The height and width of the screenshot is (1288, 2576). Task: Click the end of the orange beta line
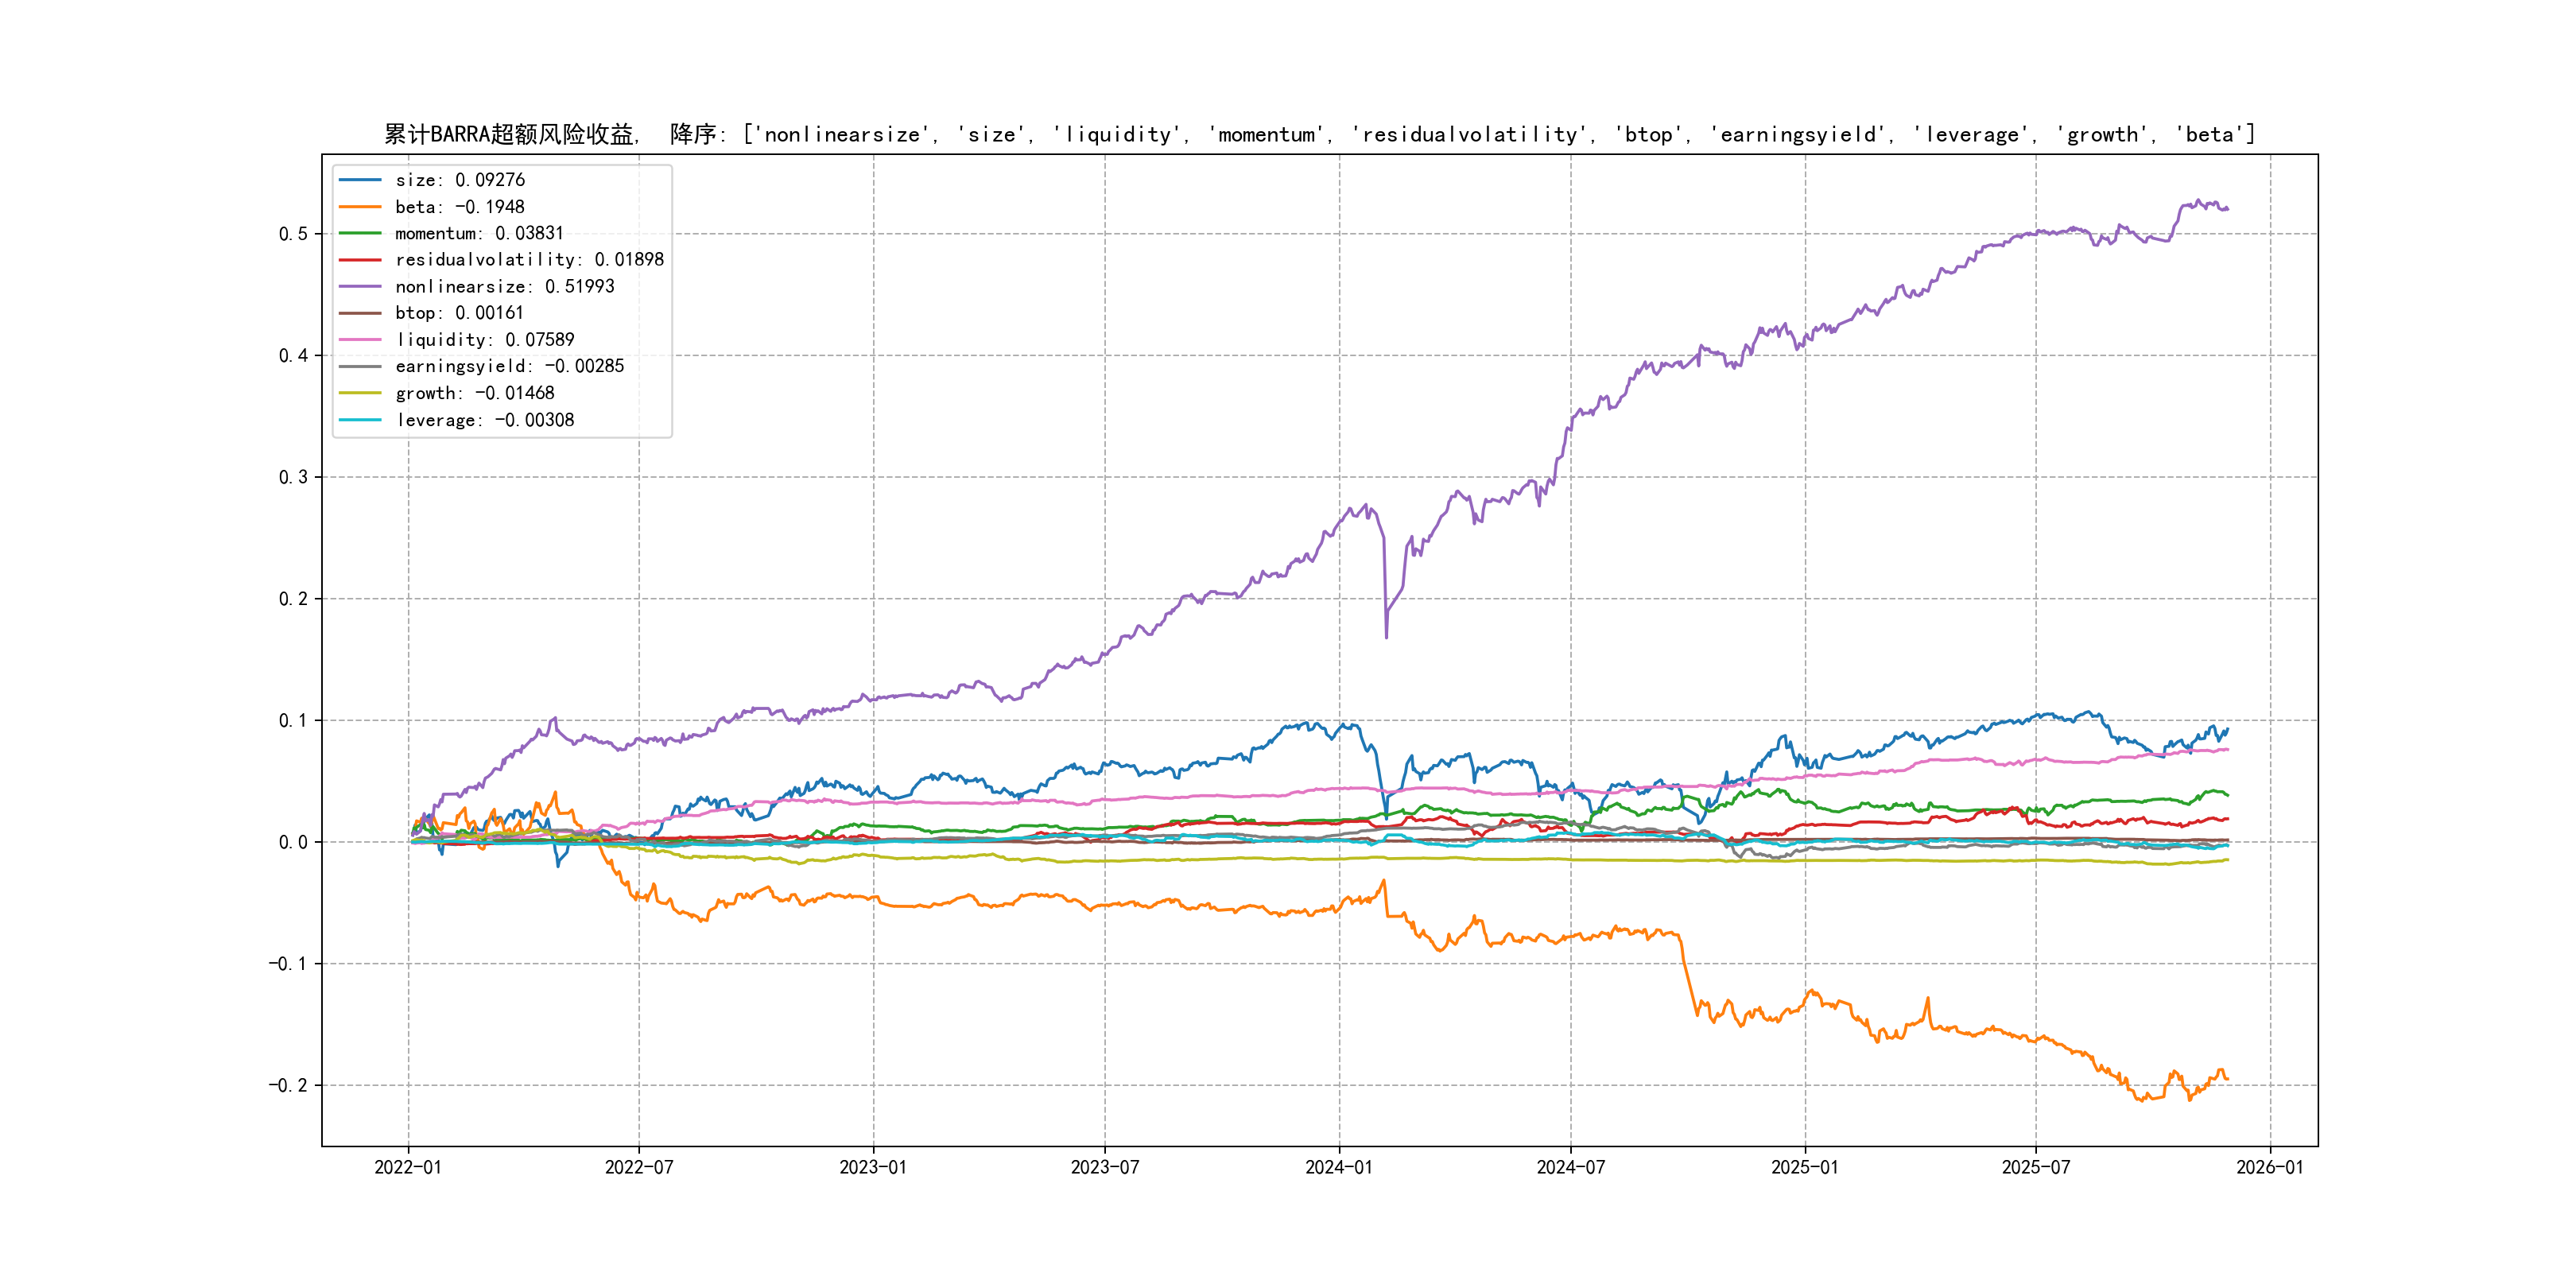(2227, 1078)
